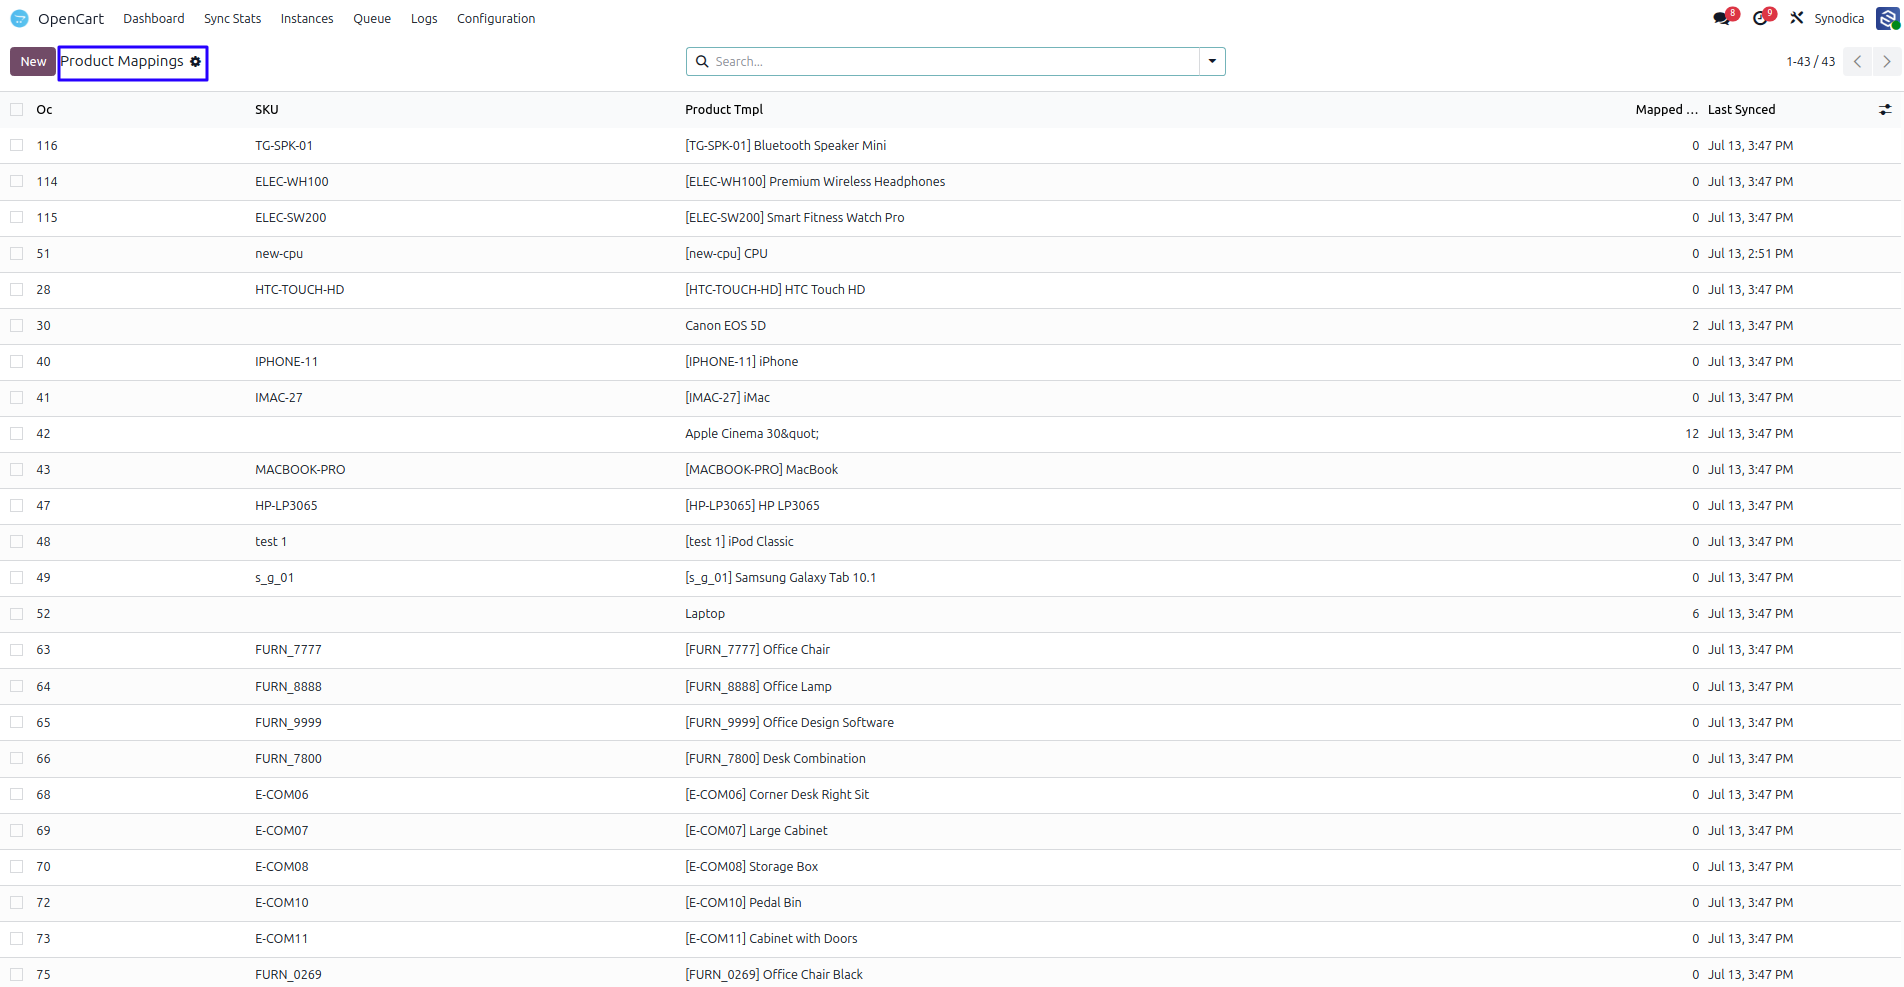Image resolution: width=1904 pixels, height=987 pixels.
Task: Go to previous page arrow
Action: click(1857, 62)
